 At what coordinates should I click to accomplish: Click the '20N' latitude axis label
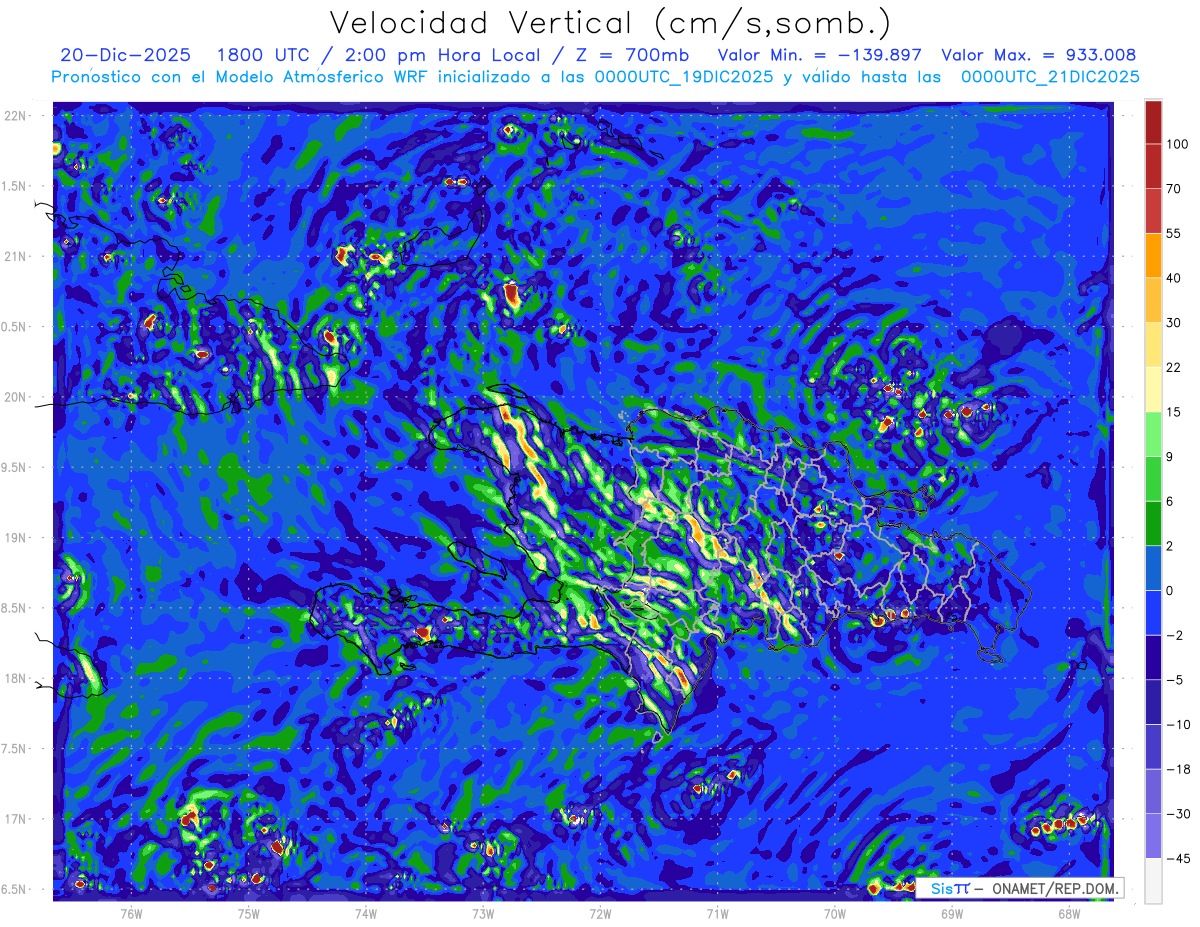coord(16,397)
